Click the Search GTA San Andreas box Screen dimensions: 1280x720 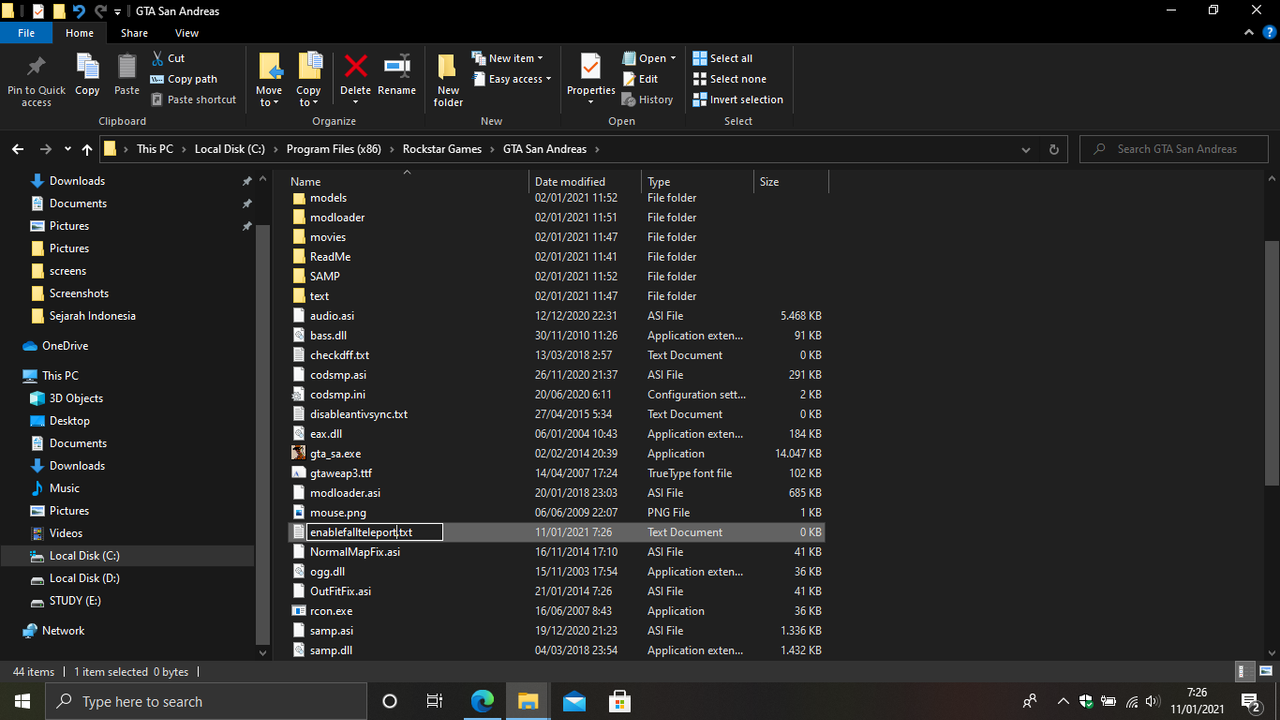[x=1174, y=149]
